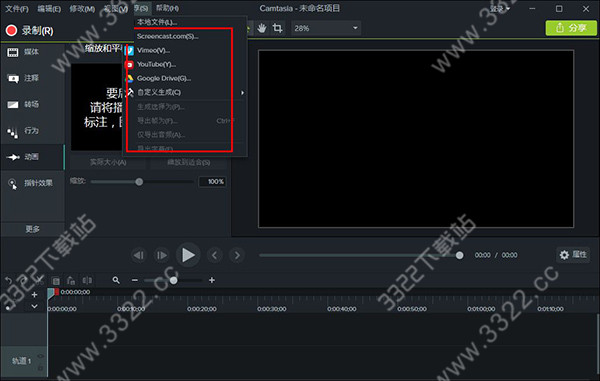Screen dimensions: 600x381
Task: Expand the 自定义生成(C) submenu arrow
Action: [242, 93]
